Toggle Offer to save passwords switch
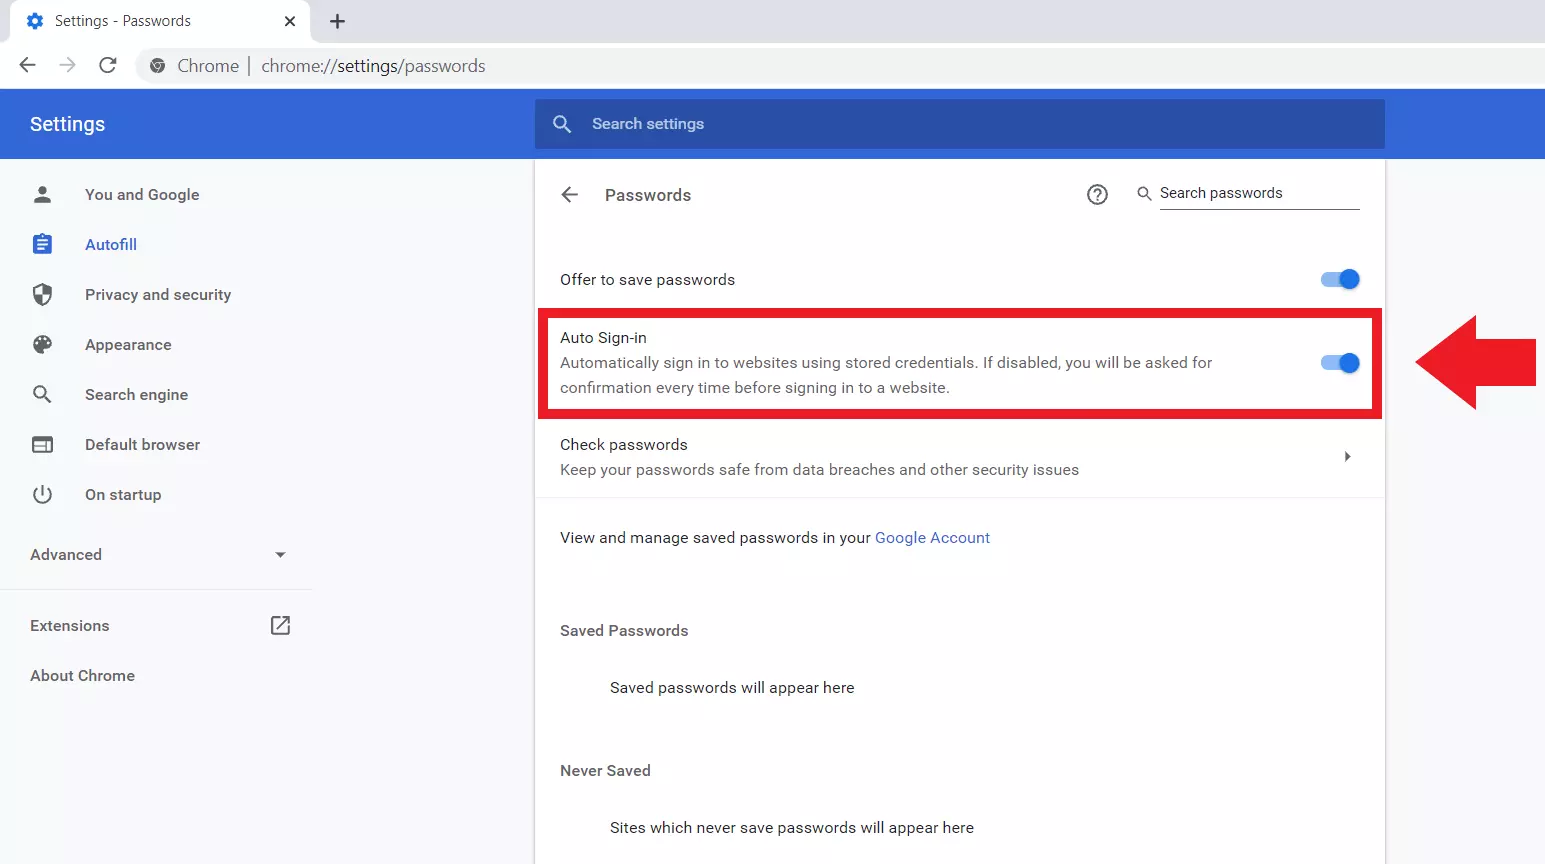The width and height of the screenshot is (1545, 864). coord(1340,279)
